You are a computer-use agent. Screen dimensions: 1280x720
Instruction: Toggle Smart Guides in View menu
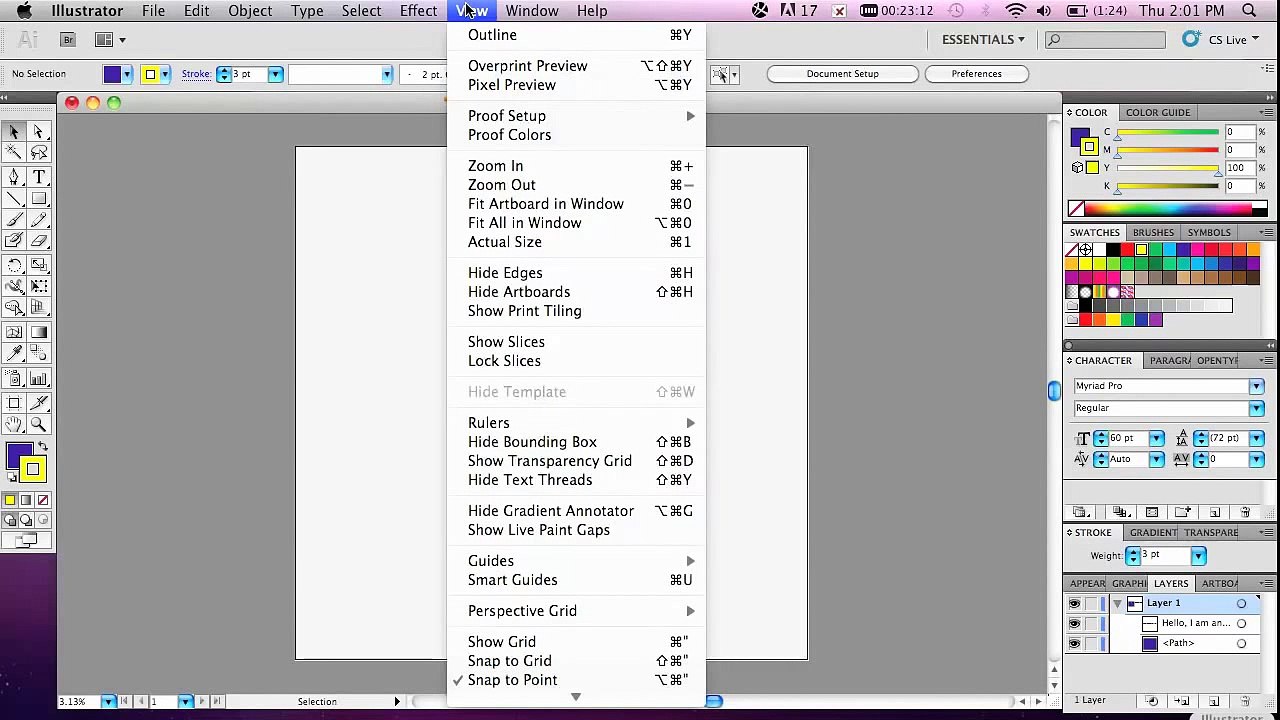576,580
